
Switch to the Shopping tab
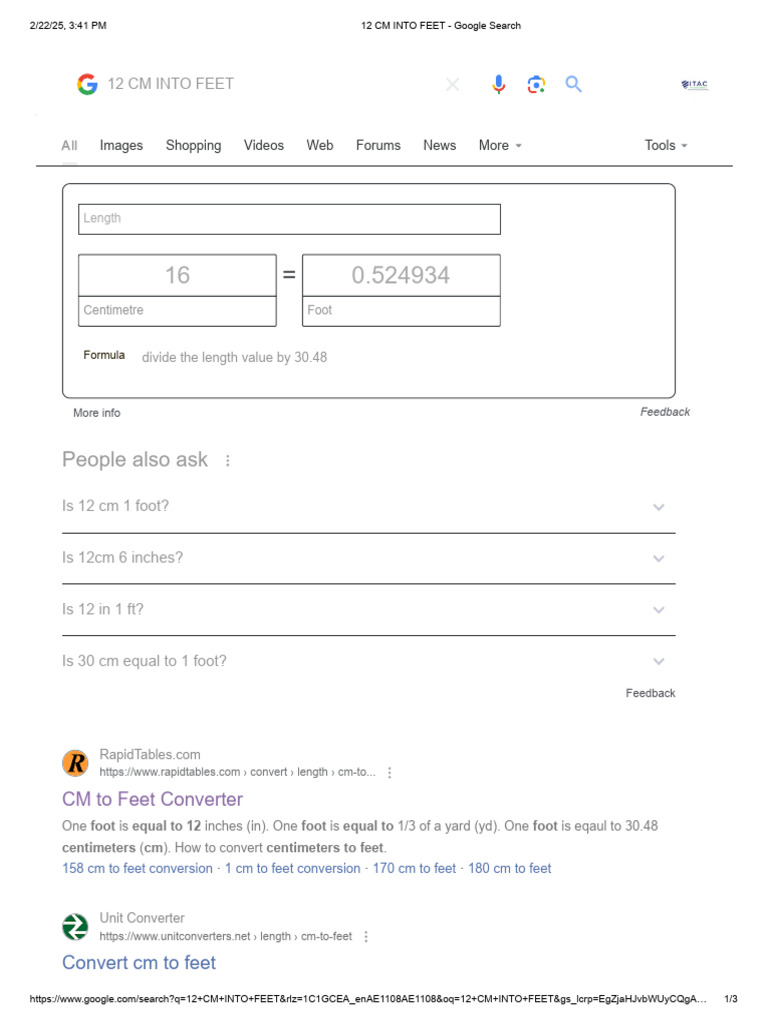tap(193, 146)
